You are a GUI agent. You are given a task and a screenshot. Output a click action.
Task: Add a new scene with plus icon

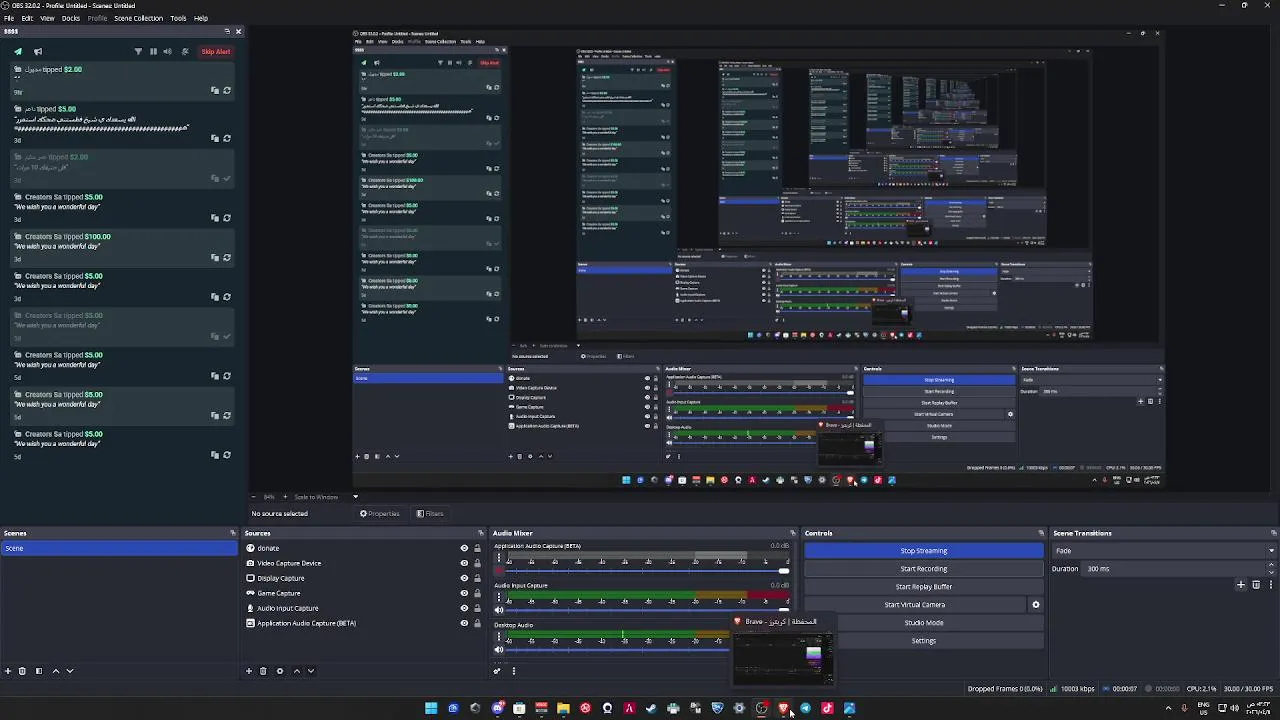pos(8,671)
